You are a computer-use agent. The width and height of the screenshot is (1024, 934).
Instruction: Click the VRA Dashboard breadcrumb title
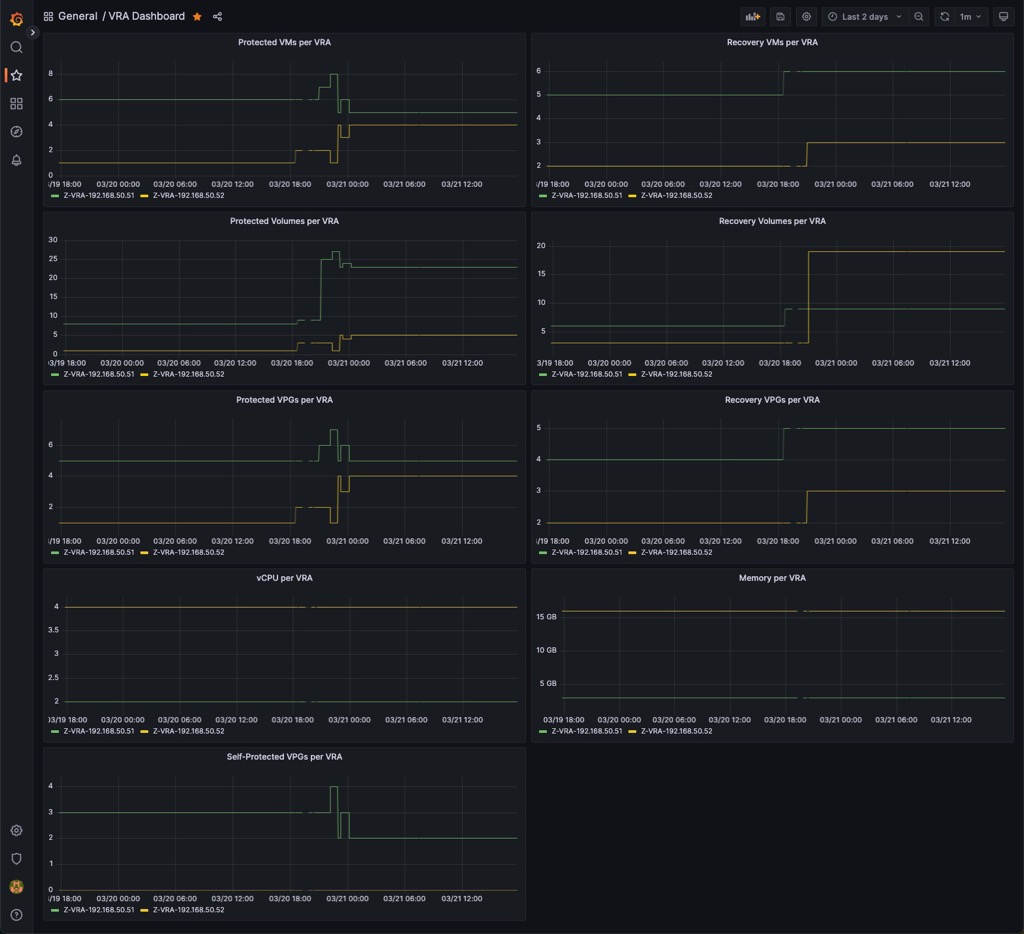click(146, 16)
